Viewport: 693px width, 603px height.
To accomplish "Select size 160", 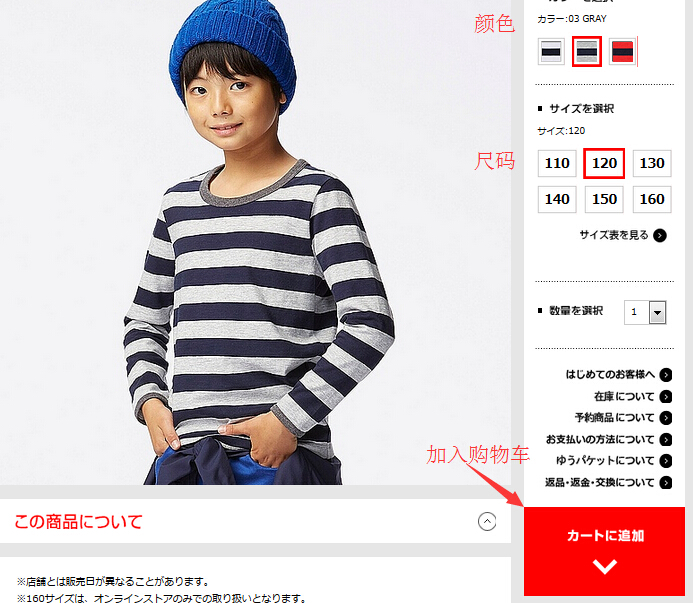I will (x=652, y=199).
